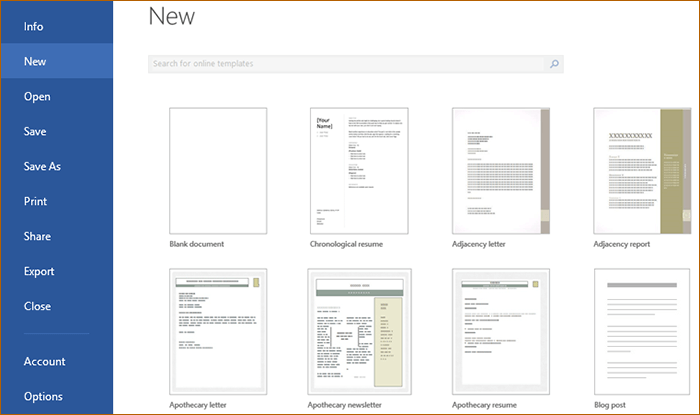
Task: Choose the Chronological resume template
Action: tap(359, 170)
